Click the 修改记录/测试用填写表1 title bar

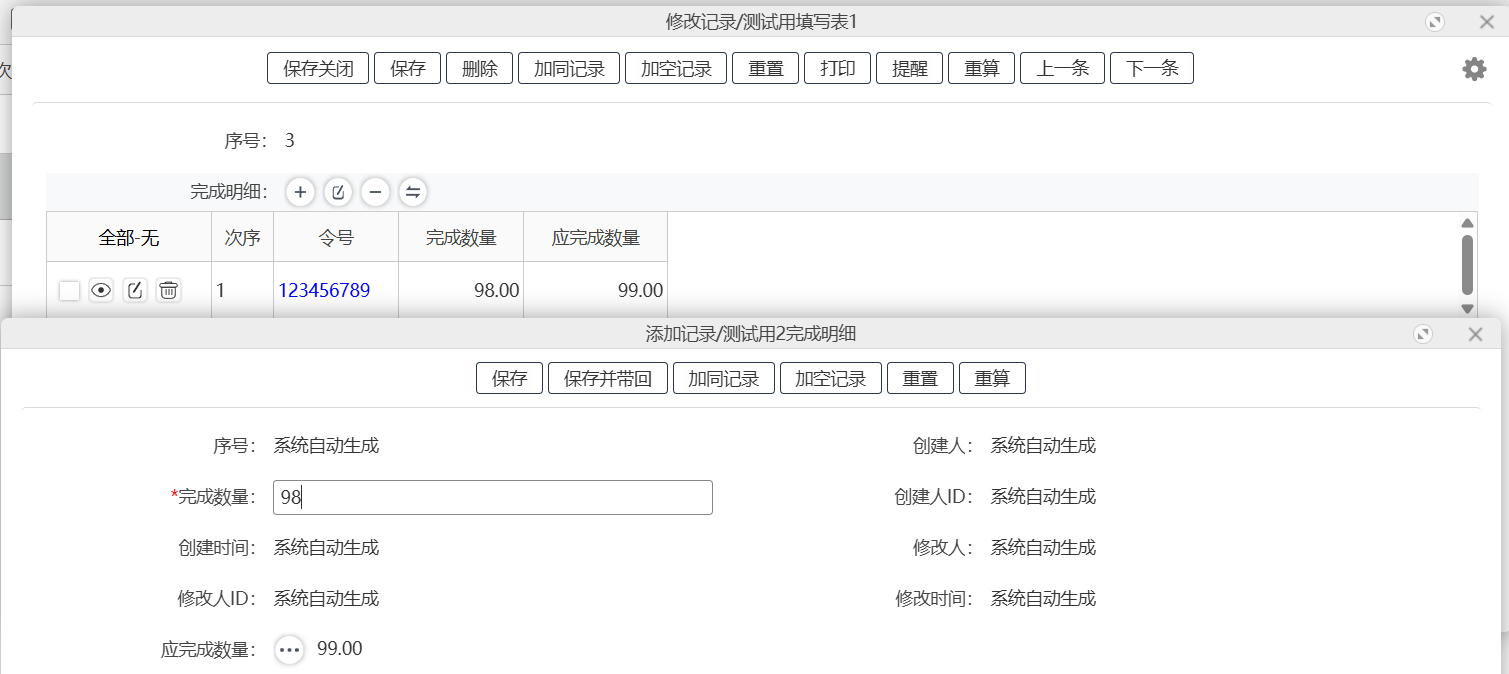(x=754, y=19)
